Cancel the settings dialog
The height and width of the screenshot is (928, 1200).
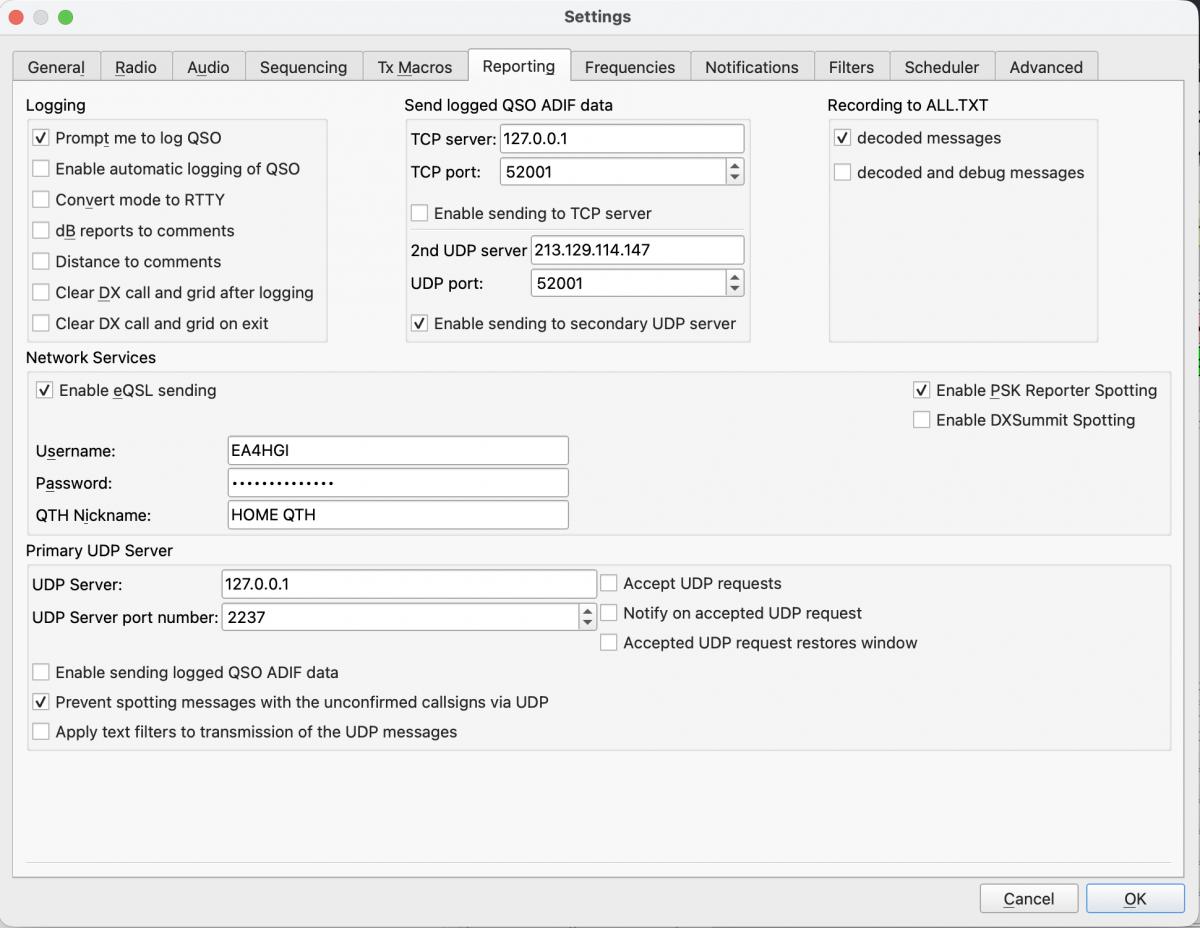pos(1028,899)
